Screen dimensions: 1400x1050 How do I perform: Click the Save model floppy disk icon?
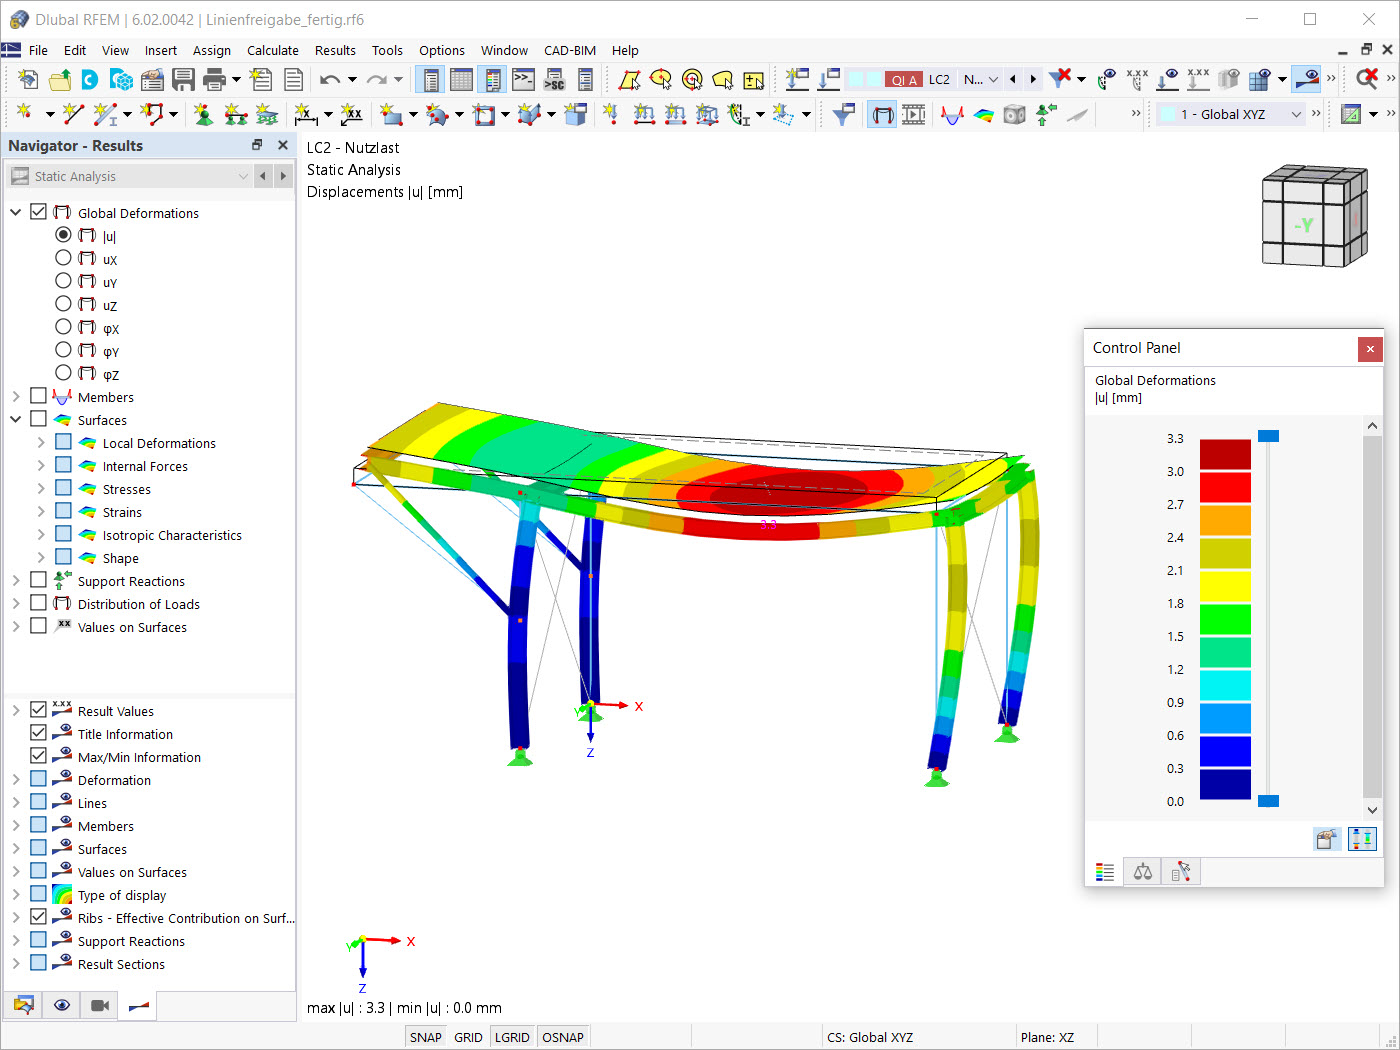click(x=183, y=80)
